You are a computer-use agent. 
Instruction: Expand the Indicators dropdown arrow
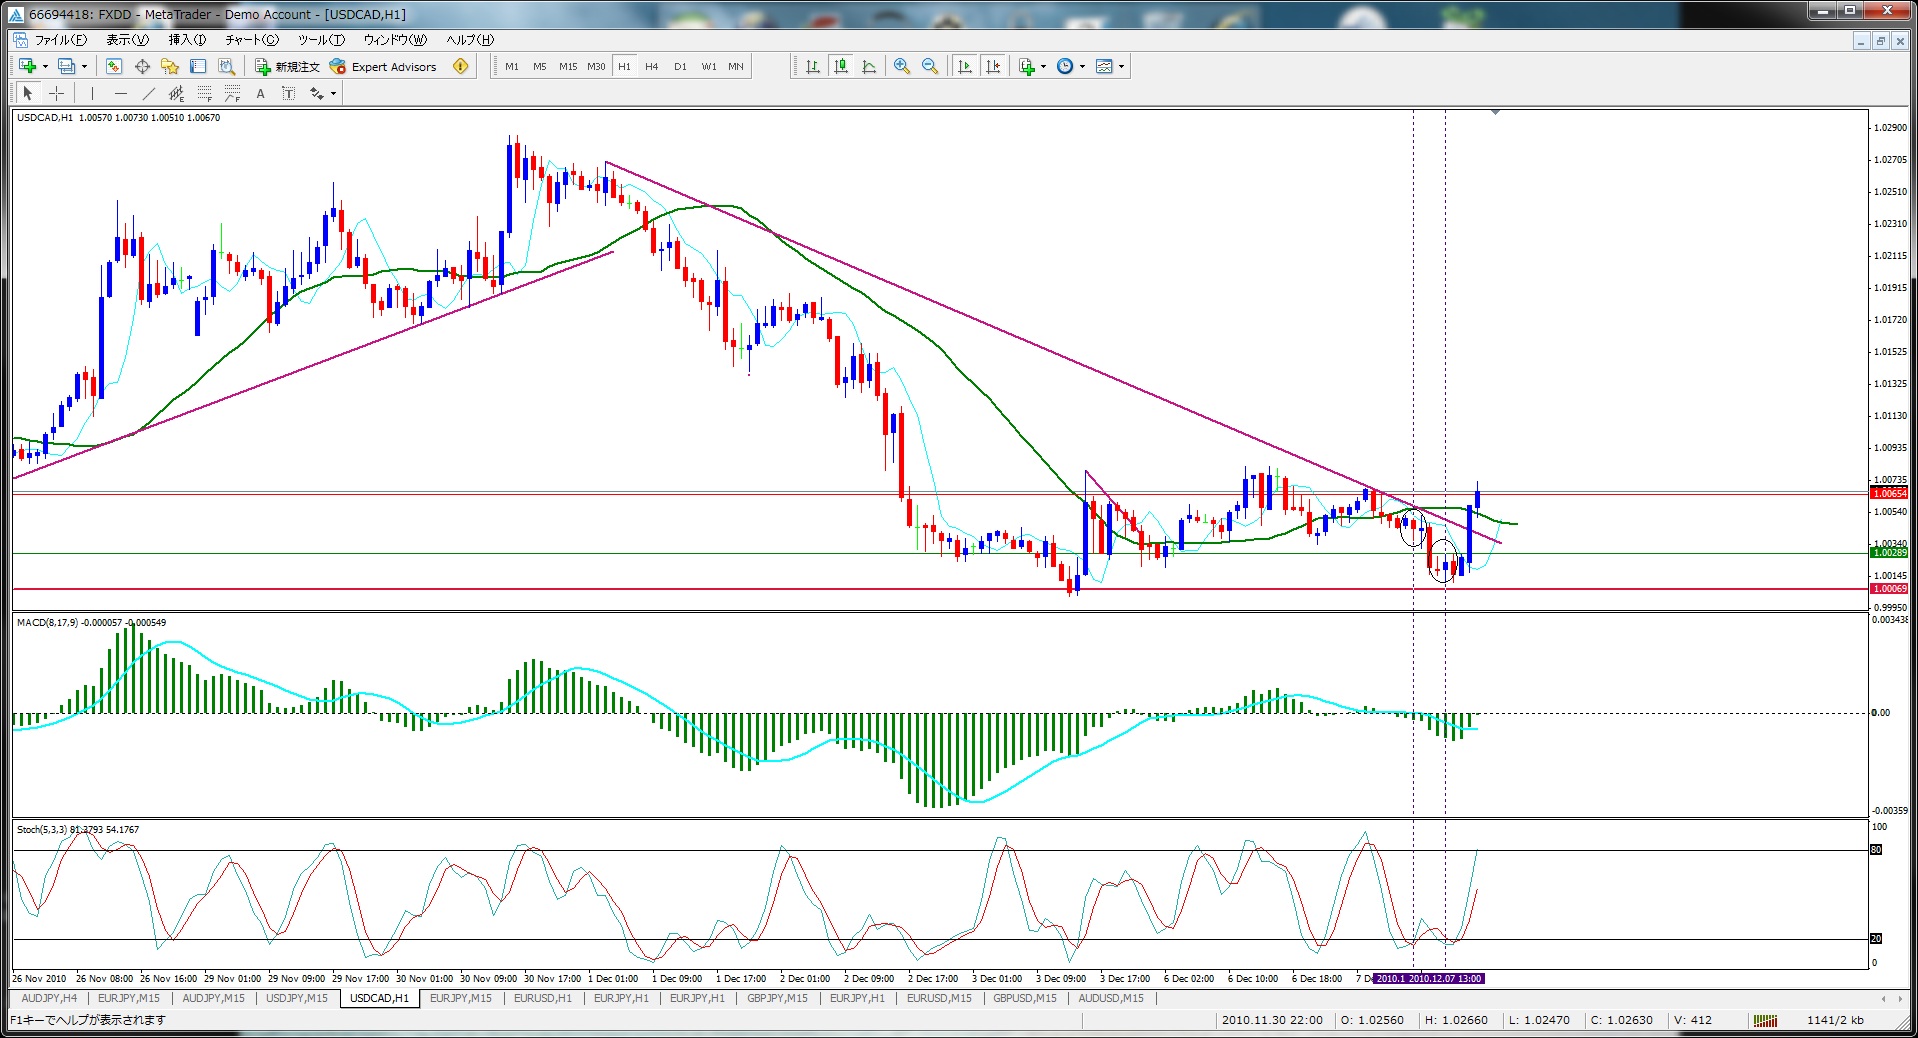point(1043,67)
